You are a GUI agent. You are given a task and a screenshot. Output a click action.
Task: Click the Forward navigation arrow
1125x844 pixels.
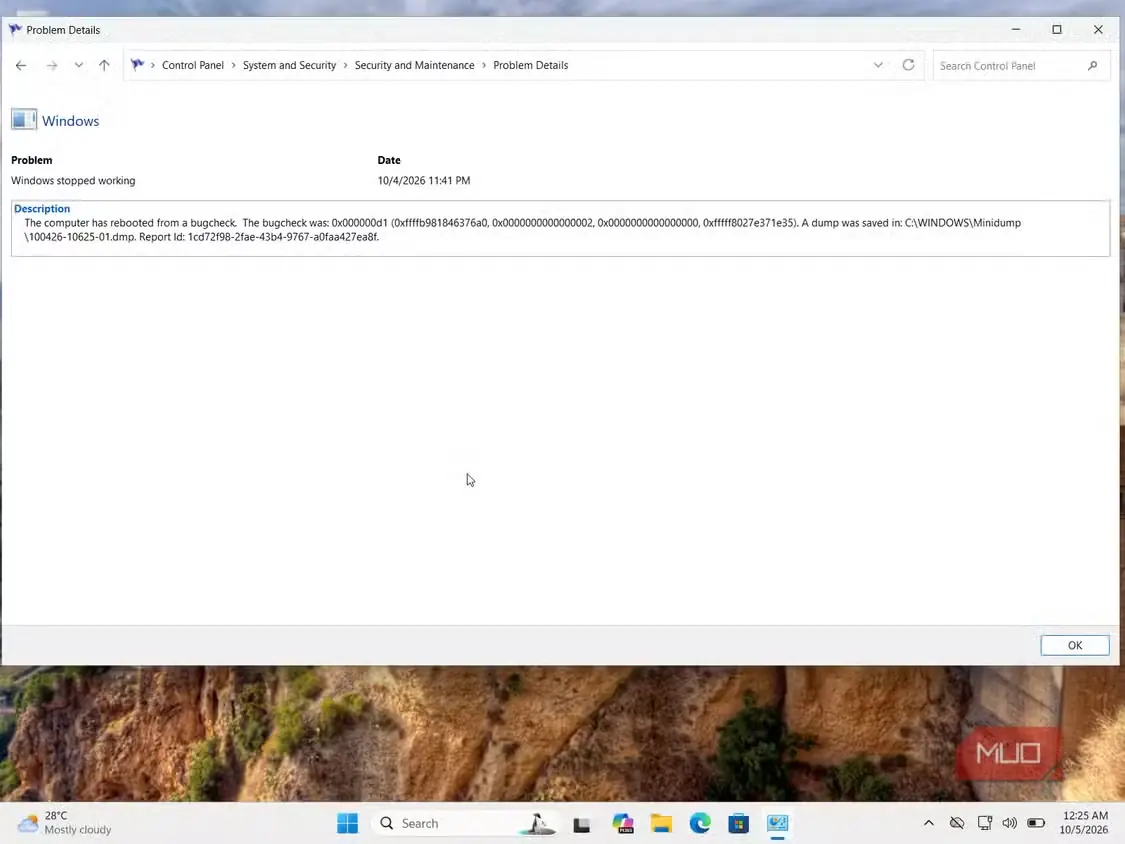(x=52, y=65)
